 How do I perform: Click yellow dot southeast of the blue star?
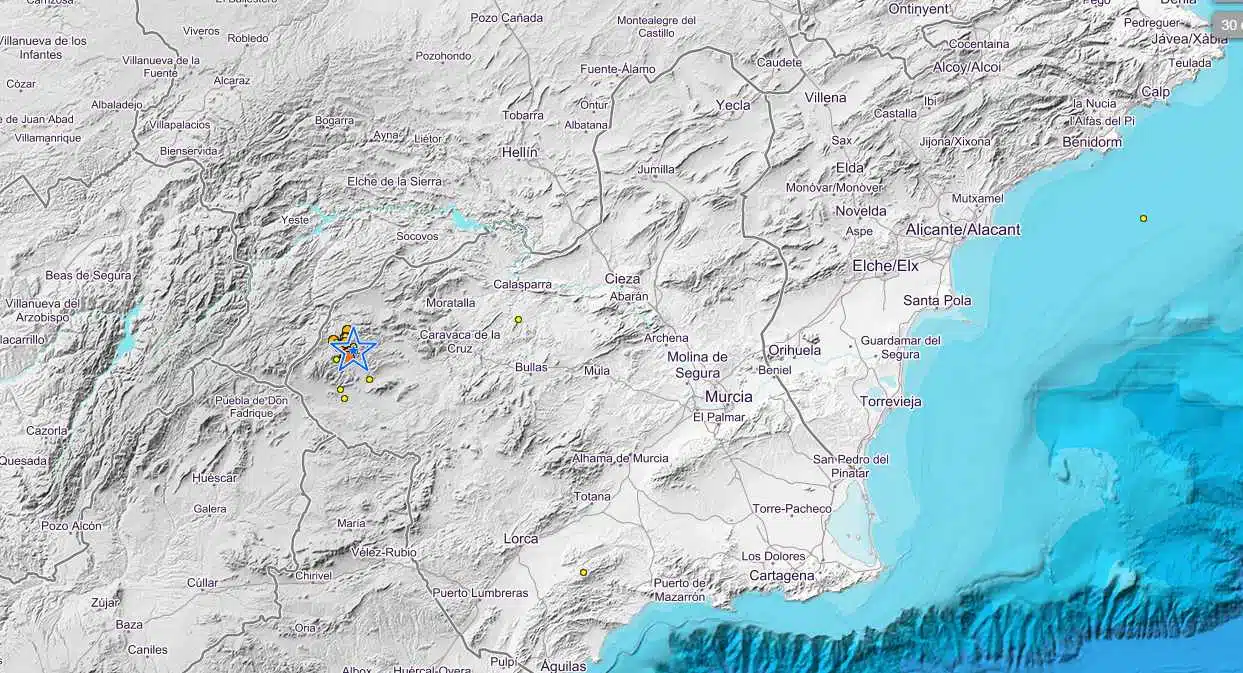point(370,379)
